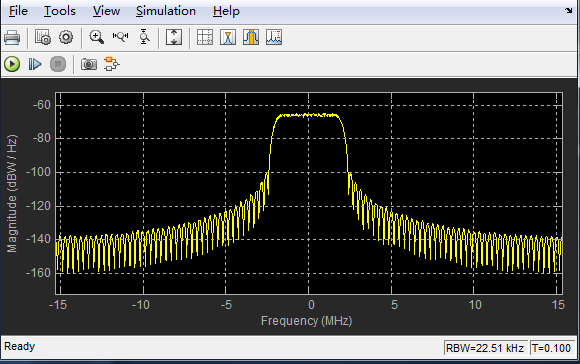The image size is (580, 364).
Task: Highlight Simulink block icon
Action: (x=112, y=64)
